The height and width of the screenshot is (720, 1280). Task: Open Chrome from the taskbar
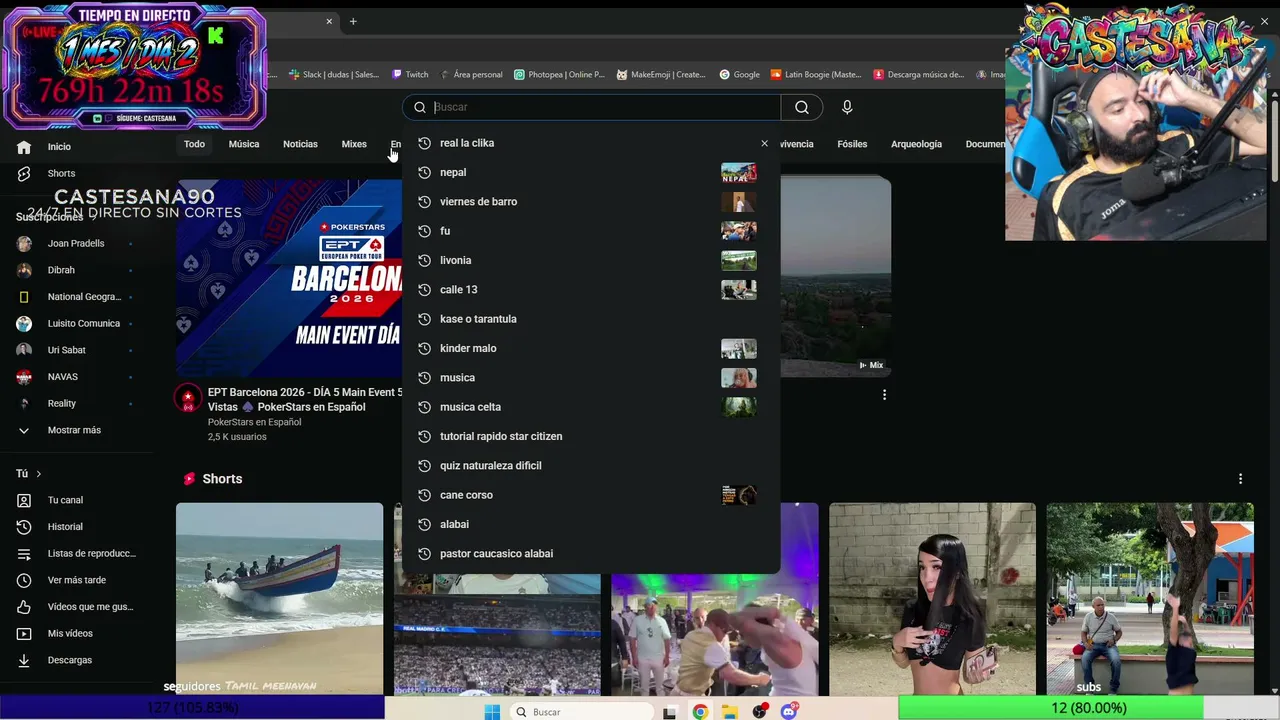coord(700,712)
